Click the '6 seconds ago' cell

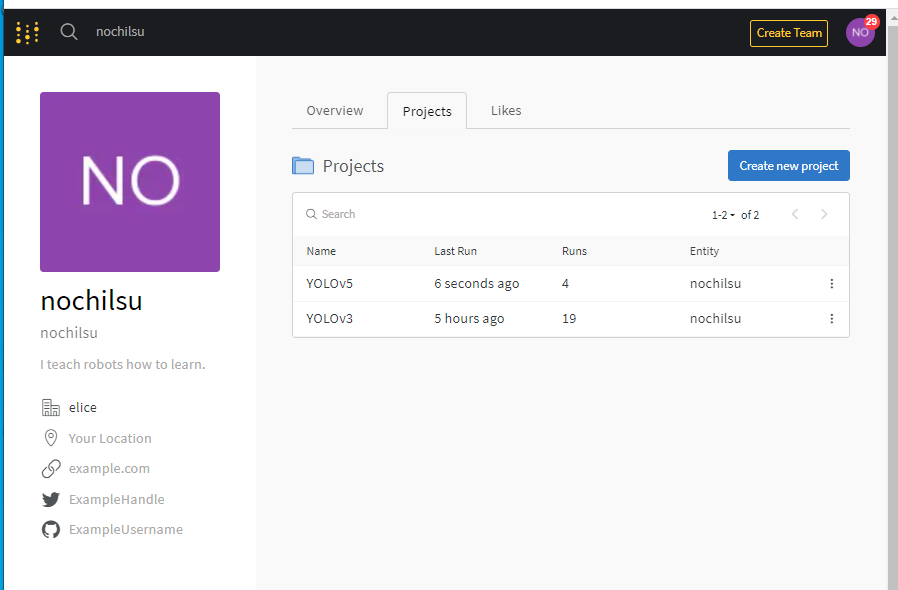476,284
